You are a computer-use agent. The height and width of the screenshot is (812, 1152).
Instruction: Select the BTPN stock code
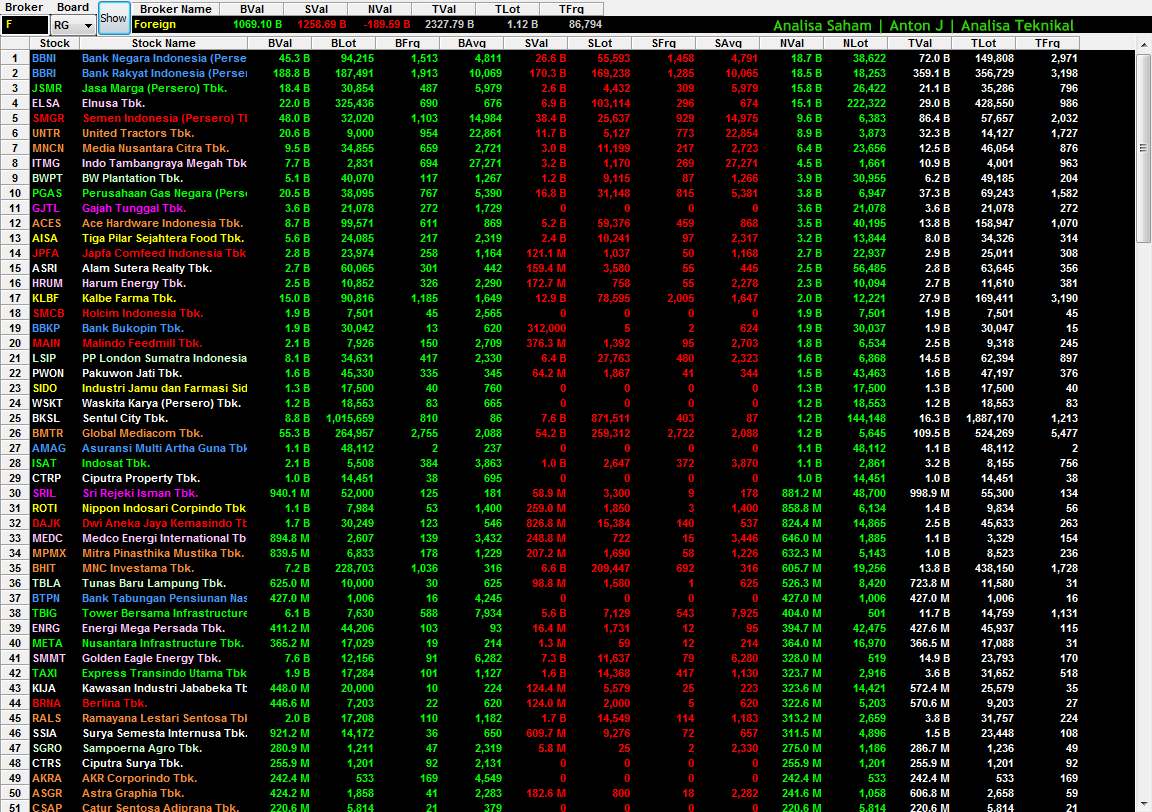coord(46,598)
